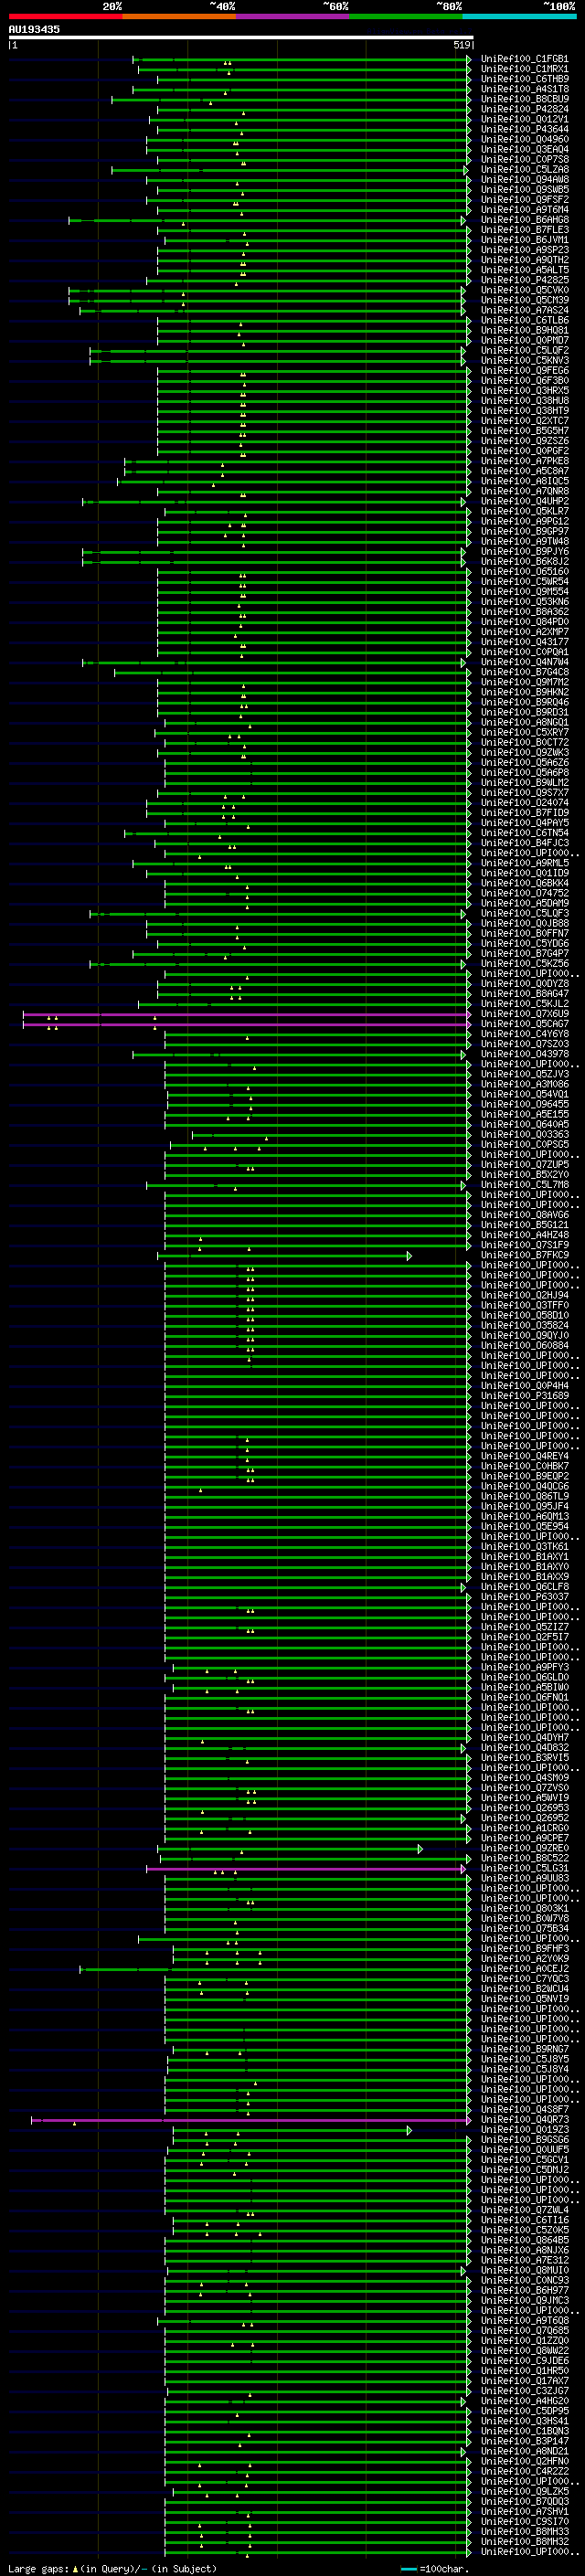
Task: Click the =100char. scale legend
Action: coord(434,2569)
